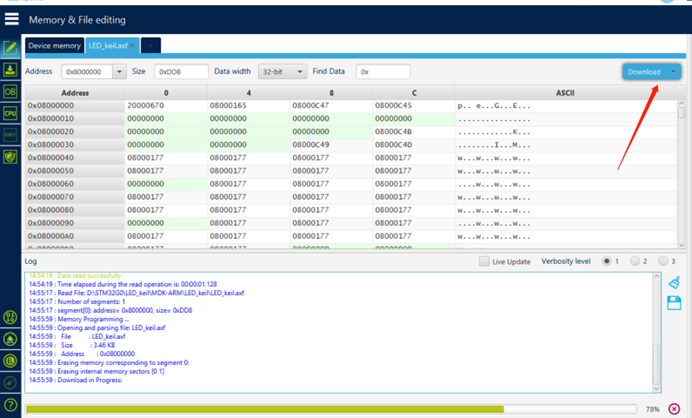Show the log window via 0110 icon
This screenshot has width=692, height=418.
pyautogui.click(x=10, y=317)
